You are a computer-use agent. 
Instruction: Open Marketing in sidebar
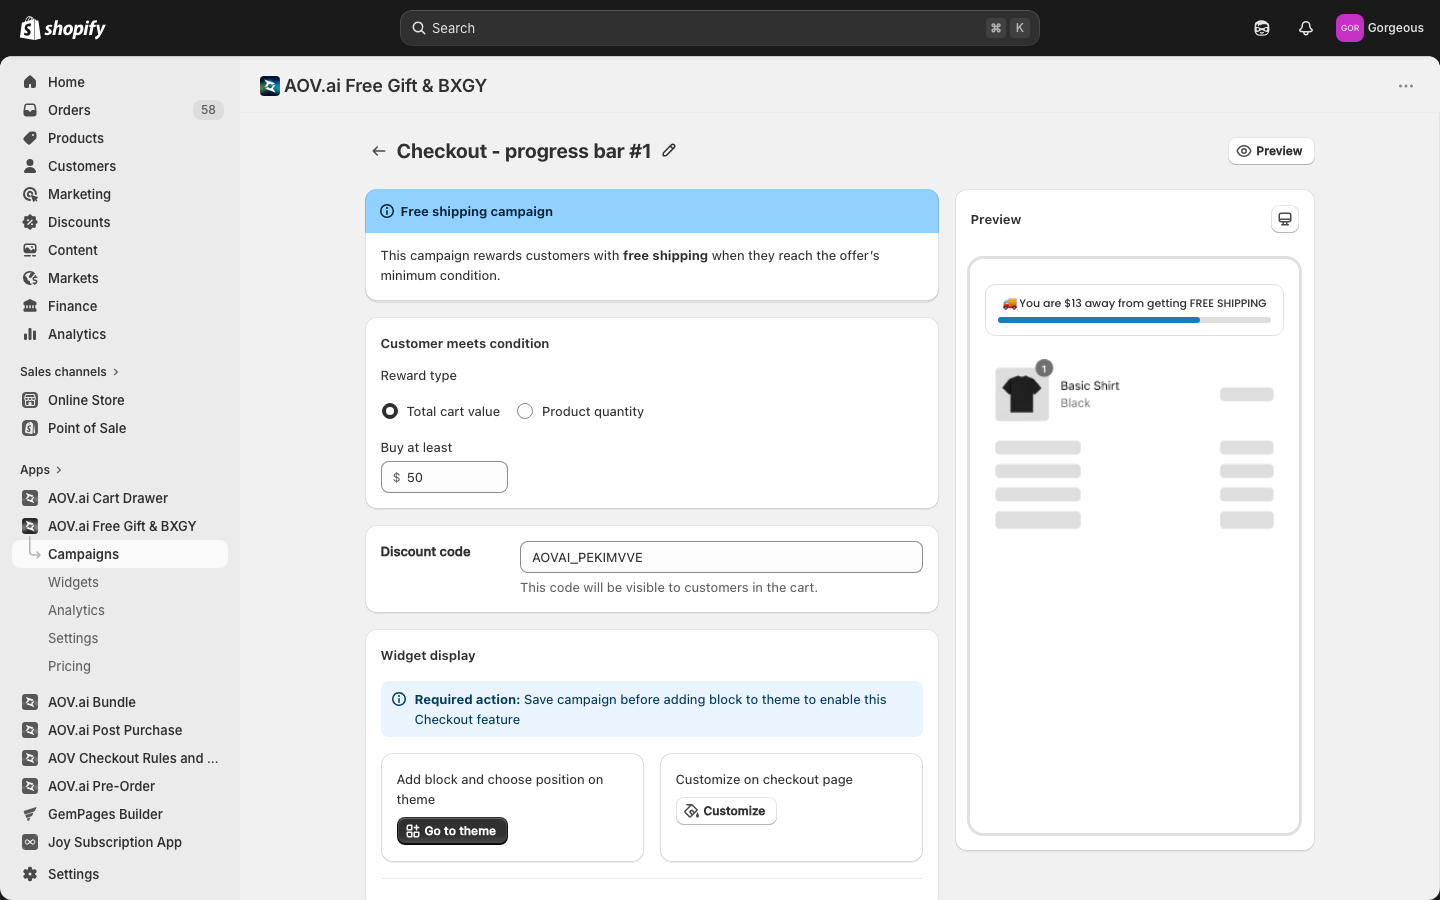(120, 194)
